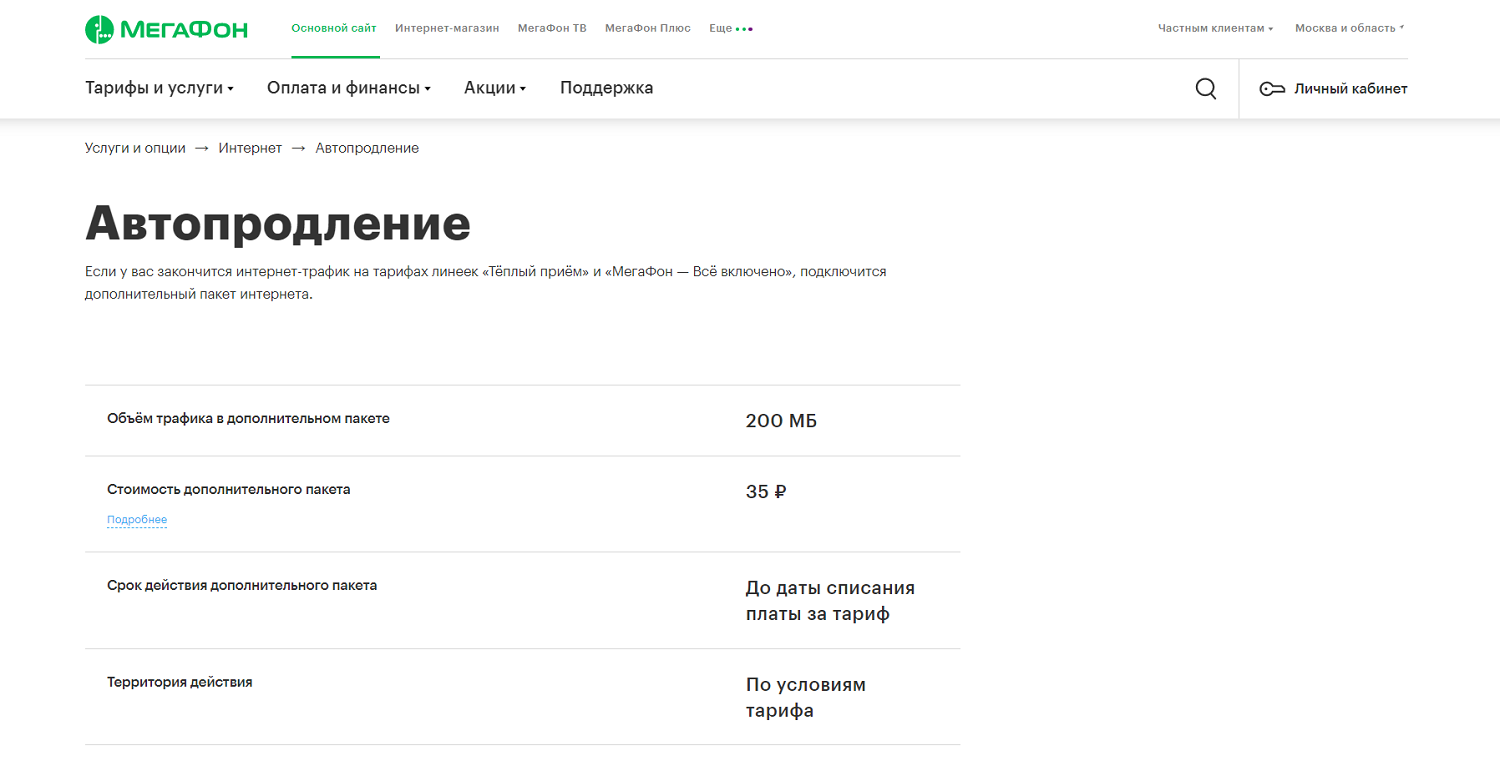Open the Москва и область region selector

tap(1349, 28)
